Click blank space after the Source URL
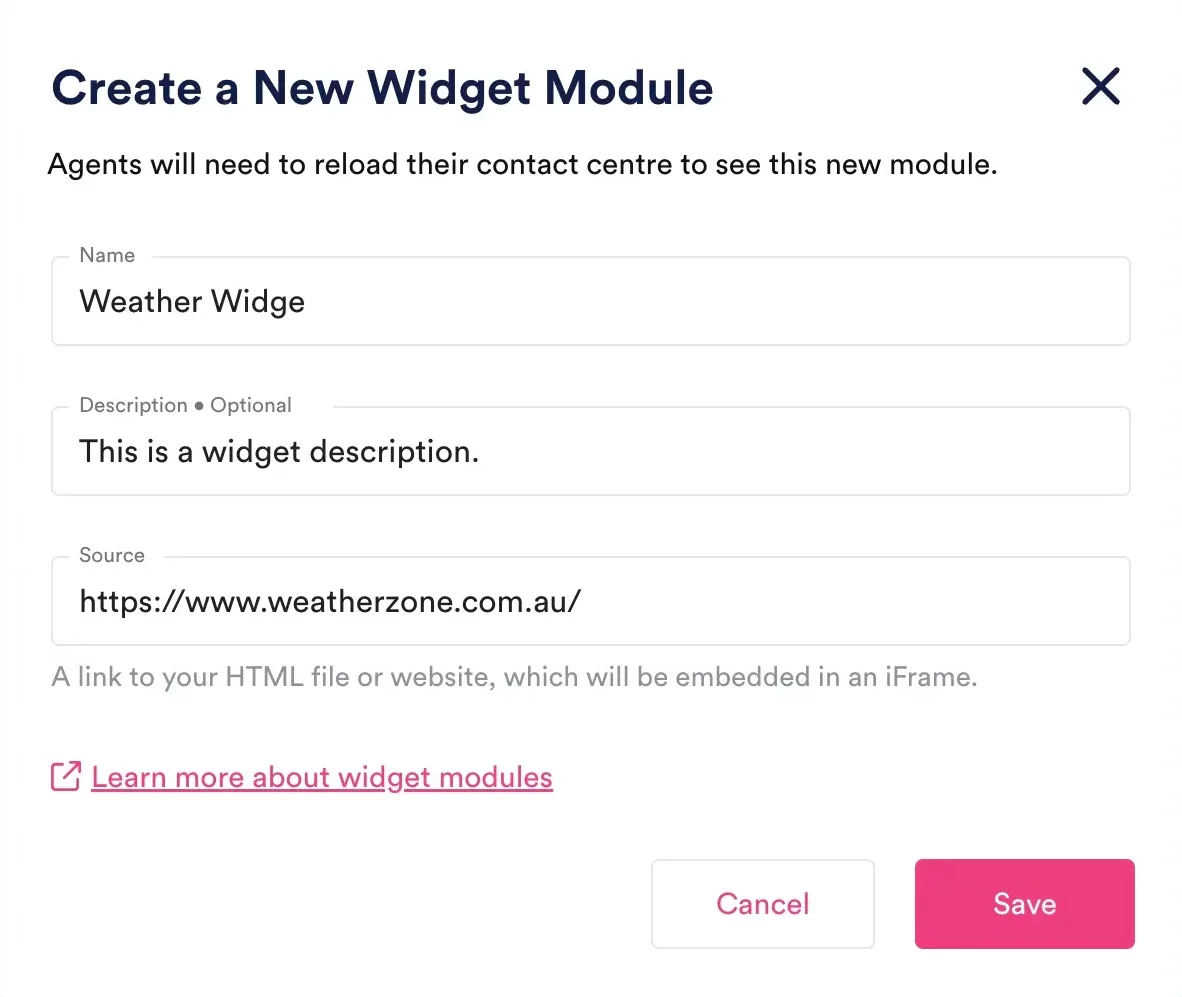 [x=856, y=601]
